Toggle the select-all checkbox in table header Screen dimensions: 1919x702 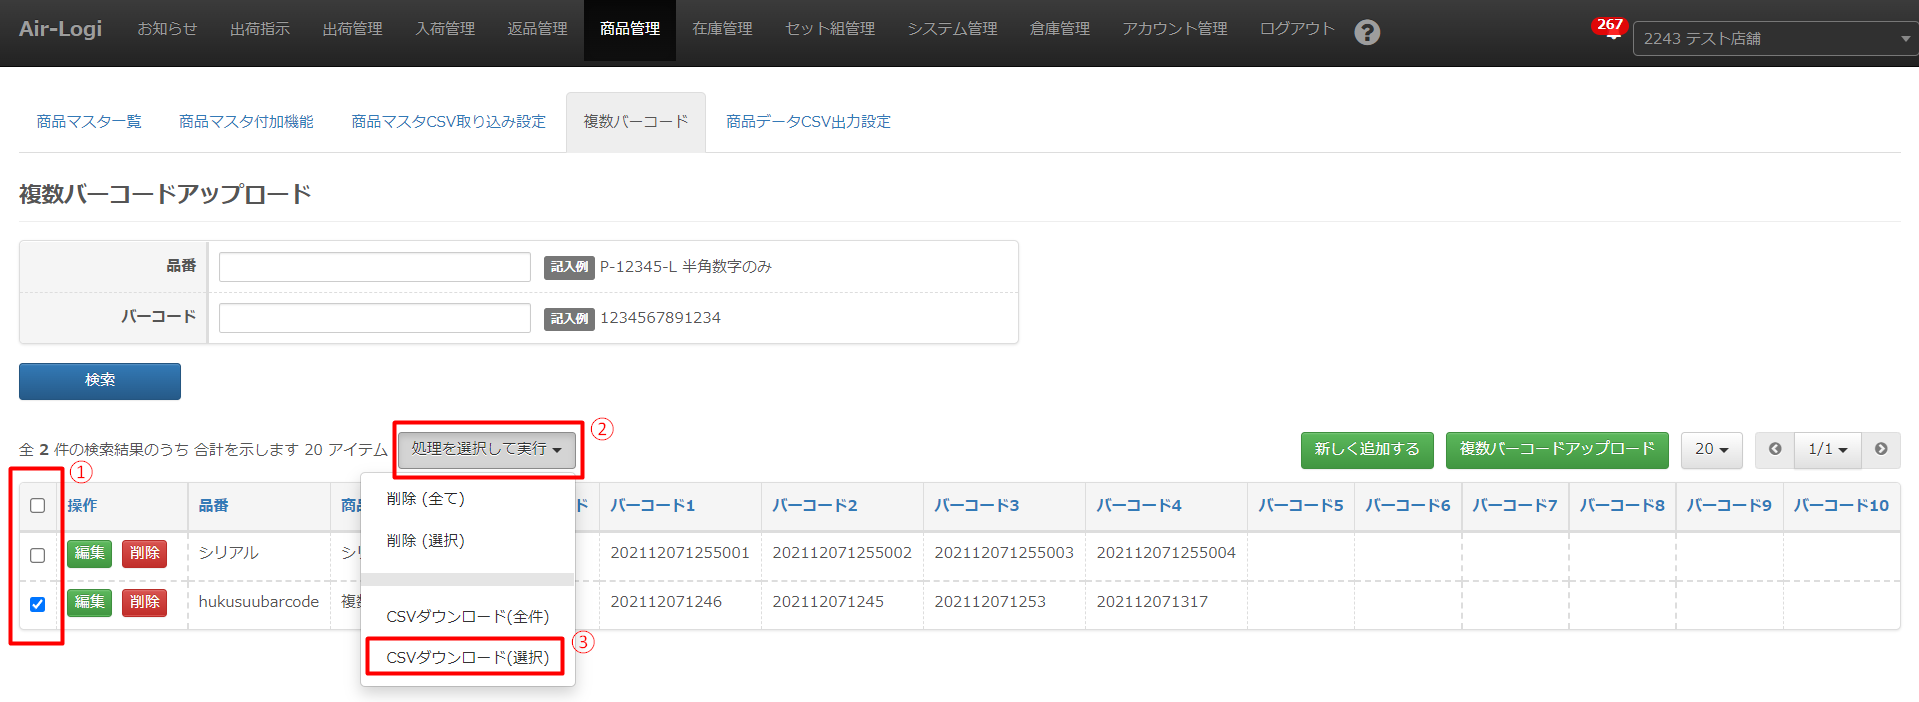click(x=38, y=506)
